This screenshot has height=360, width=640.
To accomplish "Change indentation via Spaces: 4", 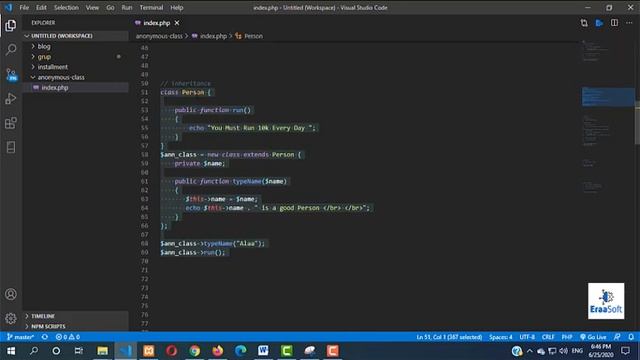I will (x=501, y=337).
